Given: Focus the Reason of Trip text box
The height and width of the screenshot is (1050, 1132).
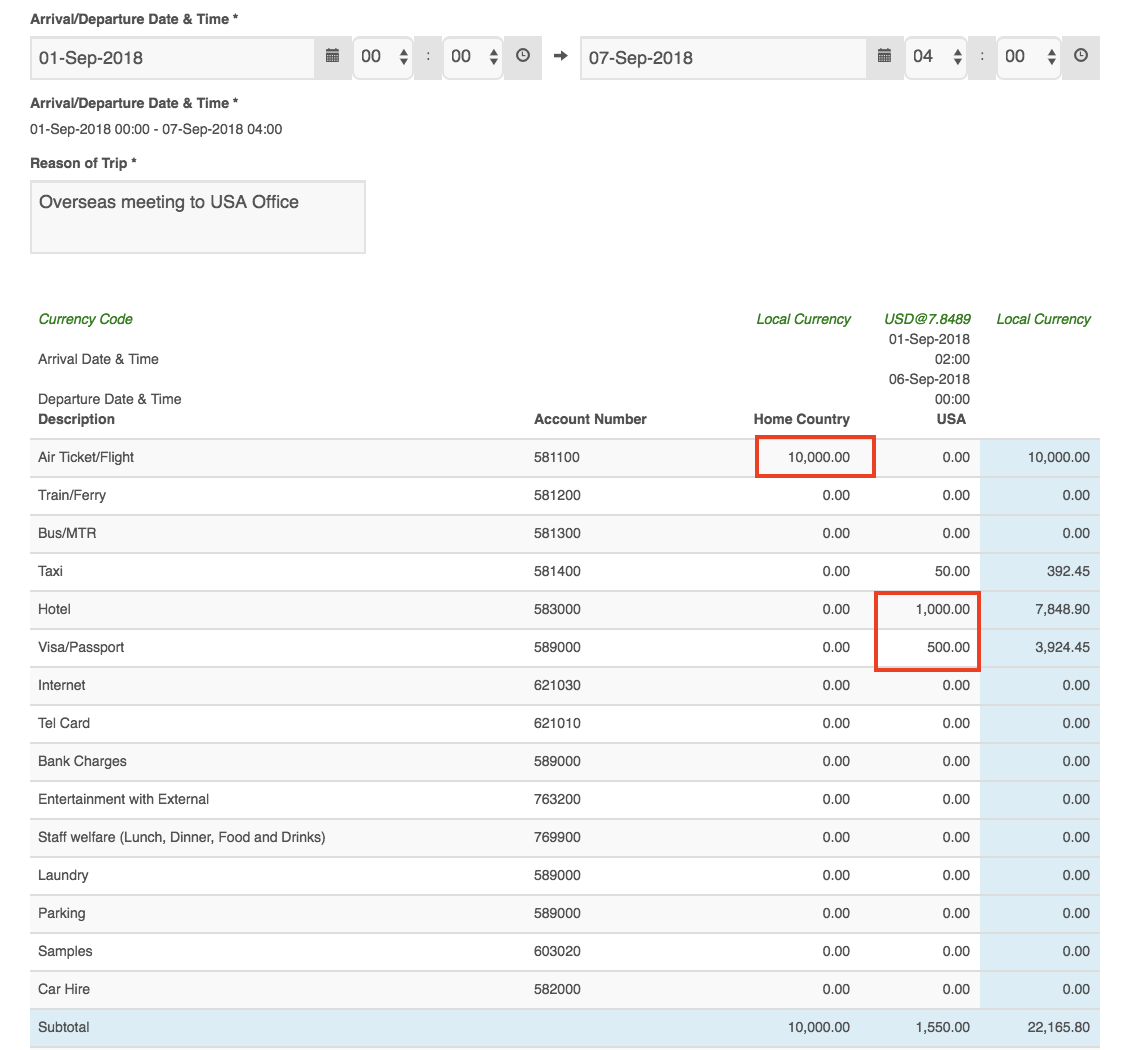Looking at the screenshot, I should click(198, 216).
